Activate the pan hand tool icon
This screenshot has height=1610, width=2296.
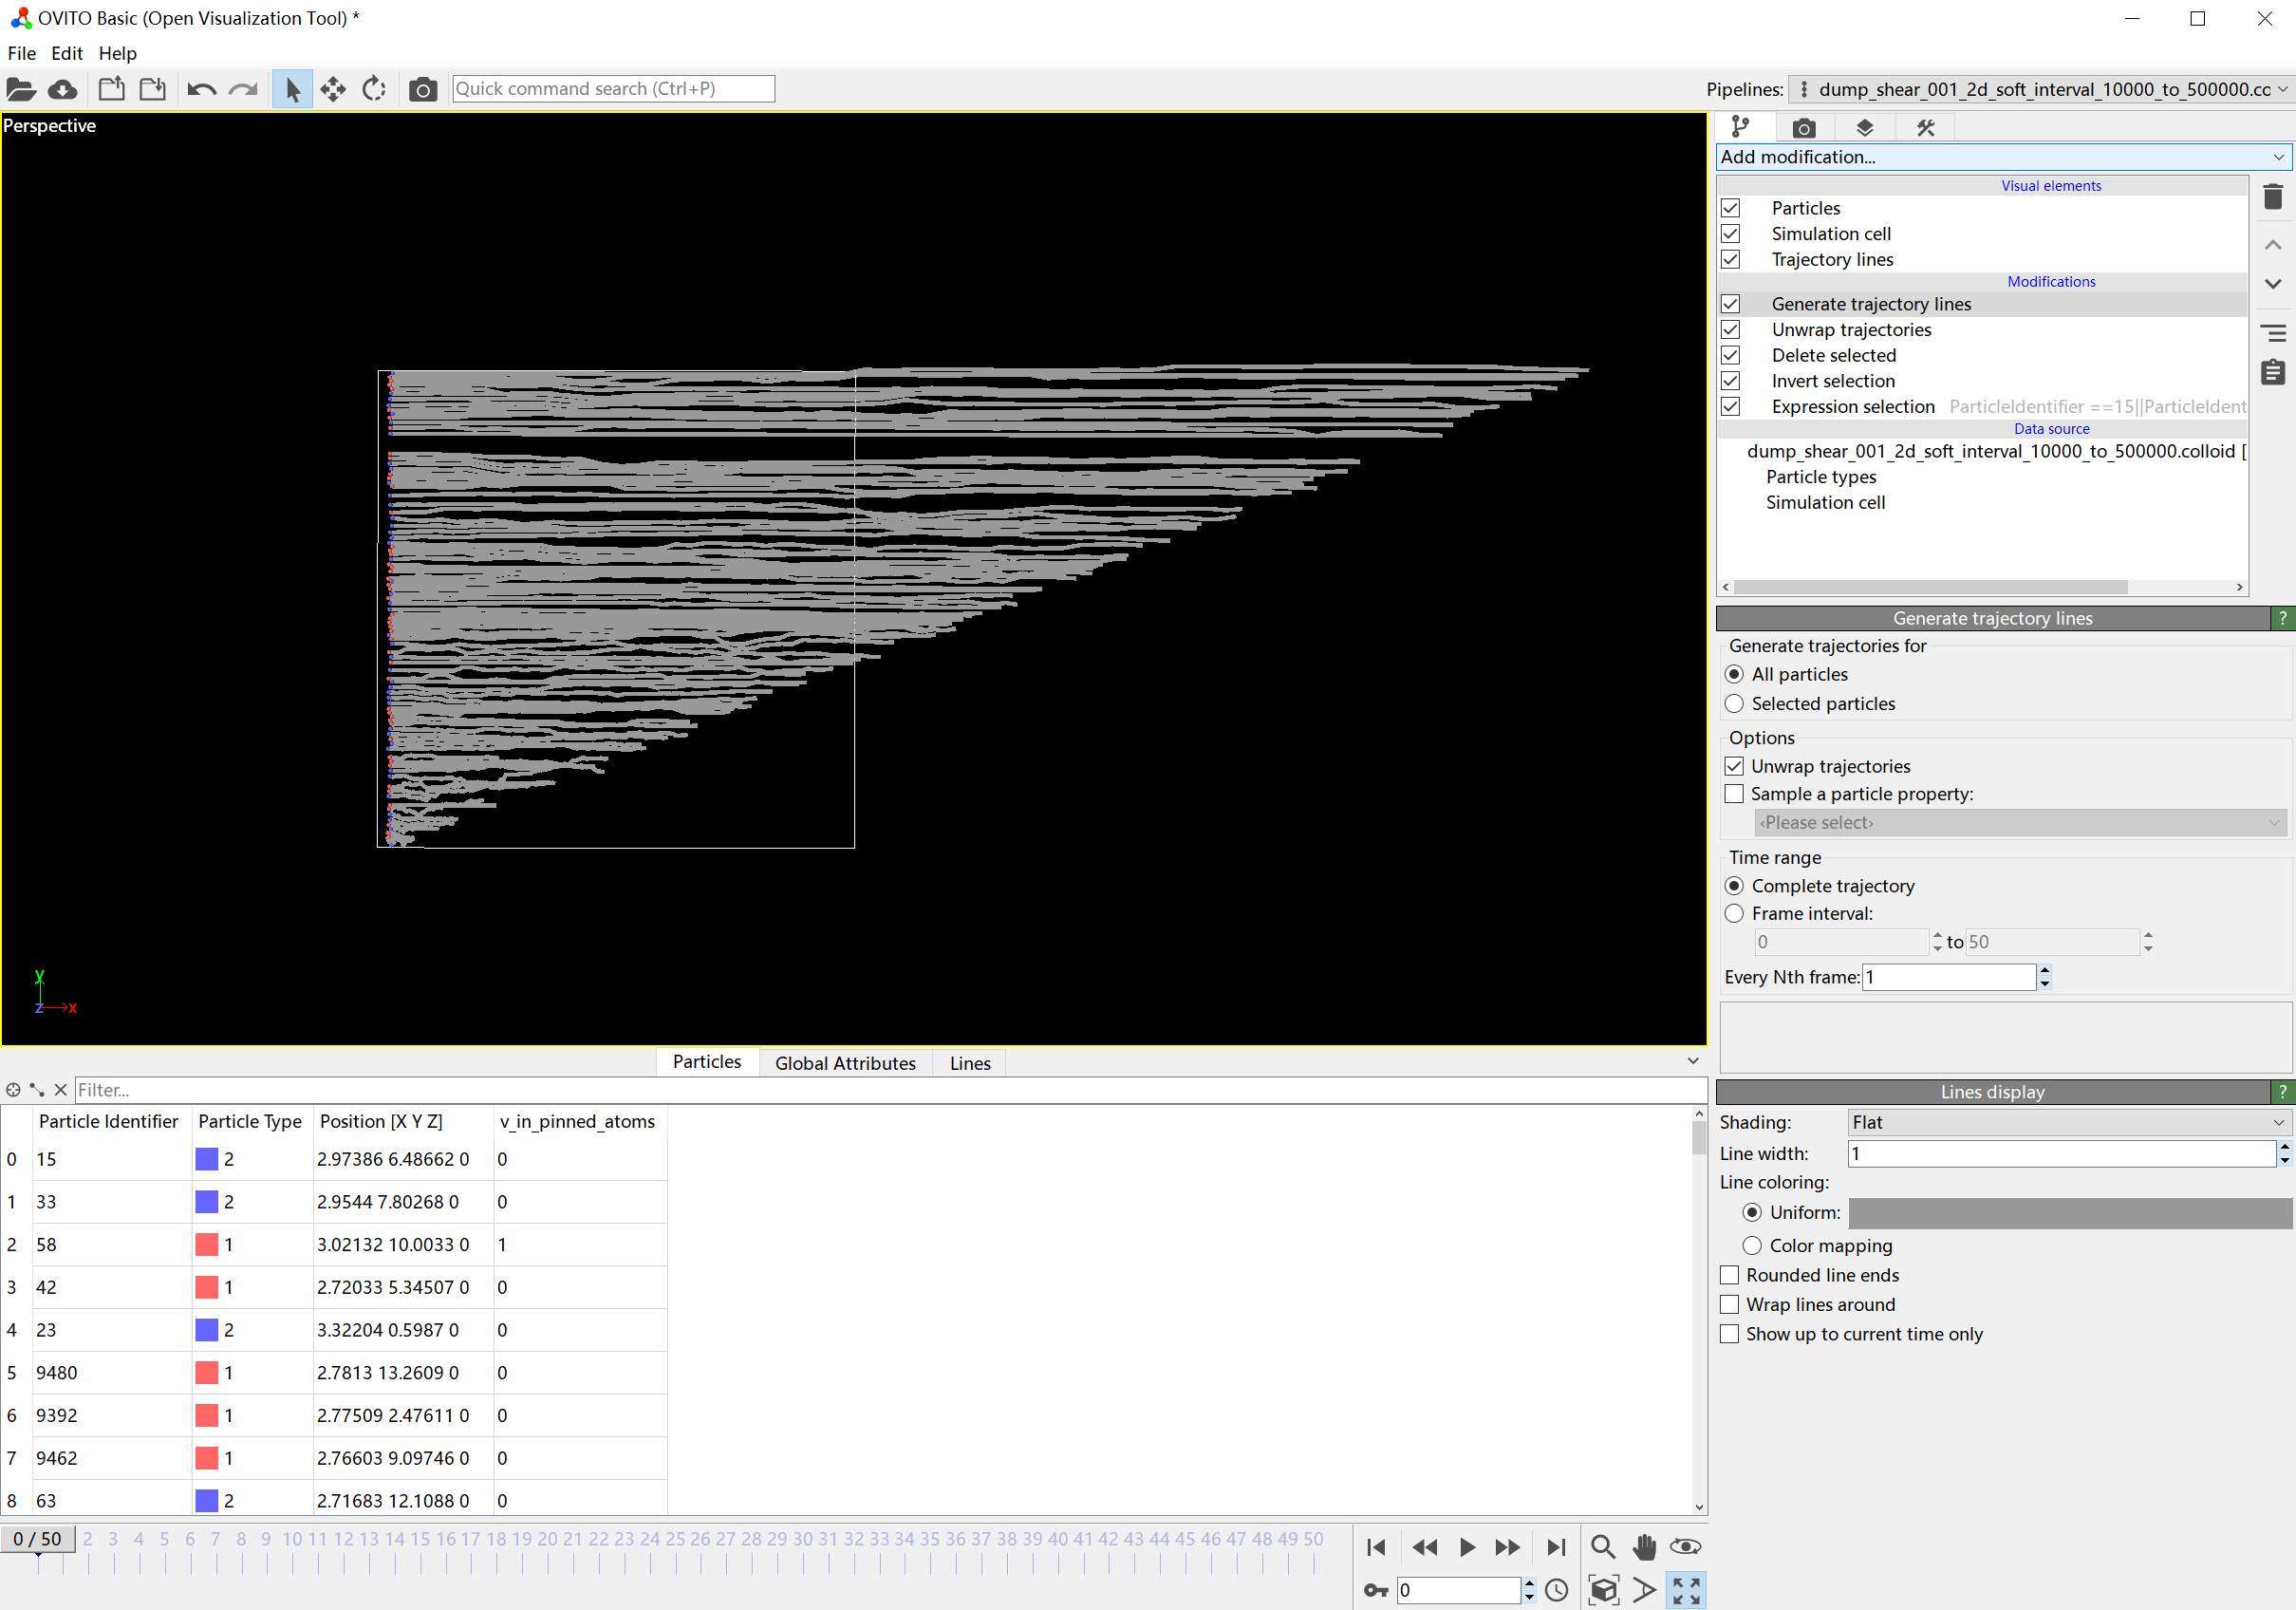tap(1644, 1547)
